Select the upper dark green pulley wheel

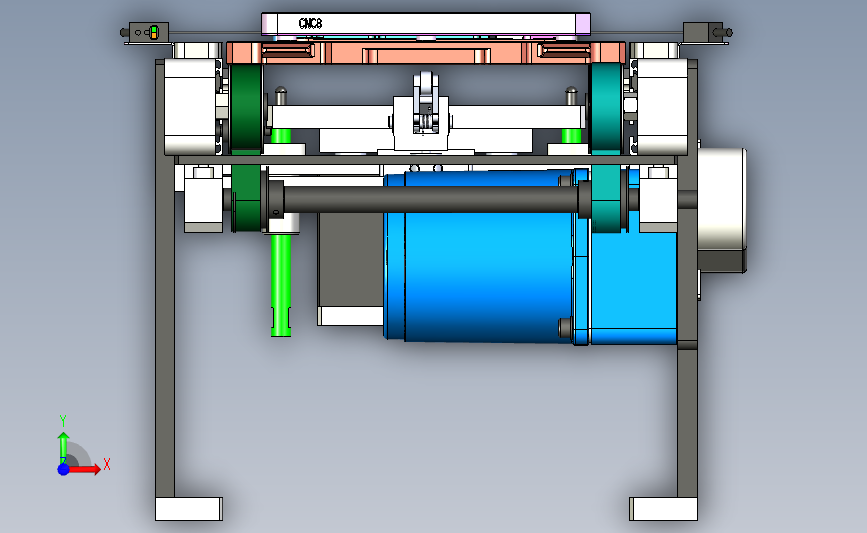click(246, 108)
